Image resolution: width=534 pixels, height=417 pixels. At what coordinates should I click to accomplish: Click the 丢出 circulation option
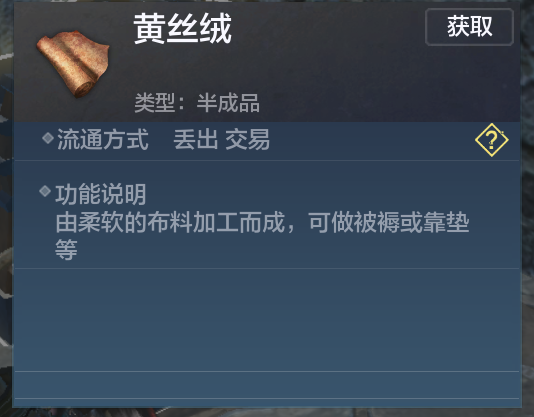pos(195,139)
